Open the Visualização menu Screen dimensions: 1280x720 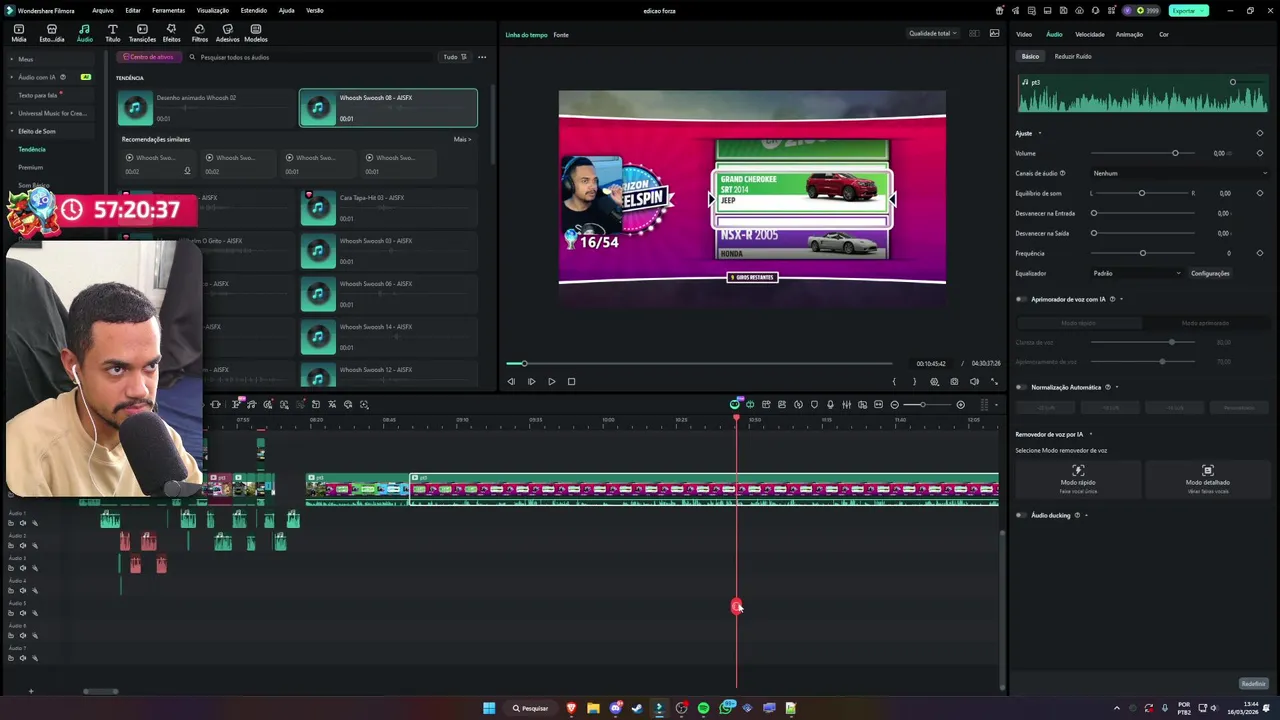pyautogui.click(x=212, y=10)
